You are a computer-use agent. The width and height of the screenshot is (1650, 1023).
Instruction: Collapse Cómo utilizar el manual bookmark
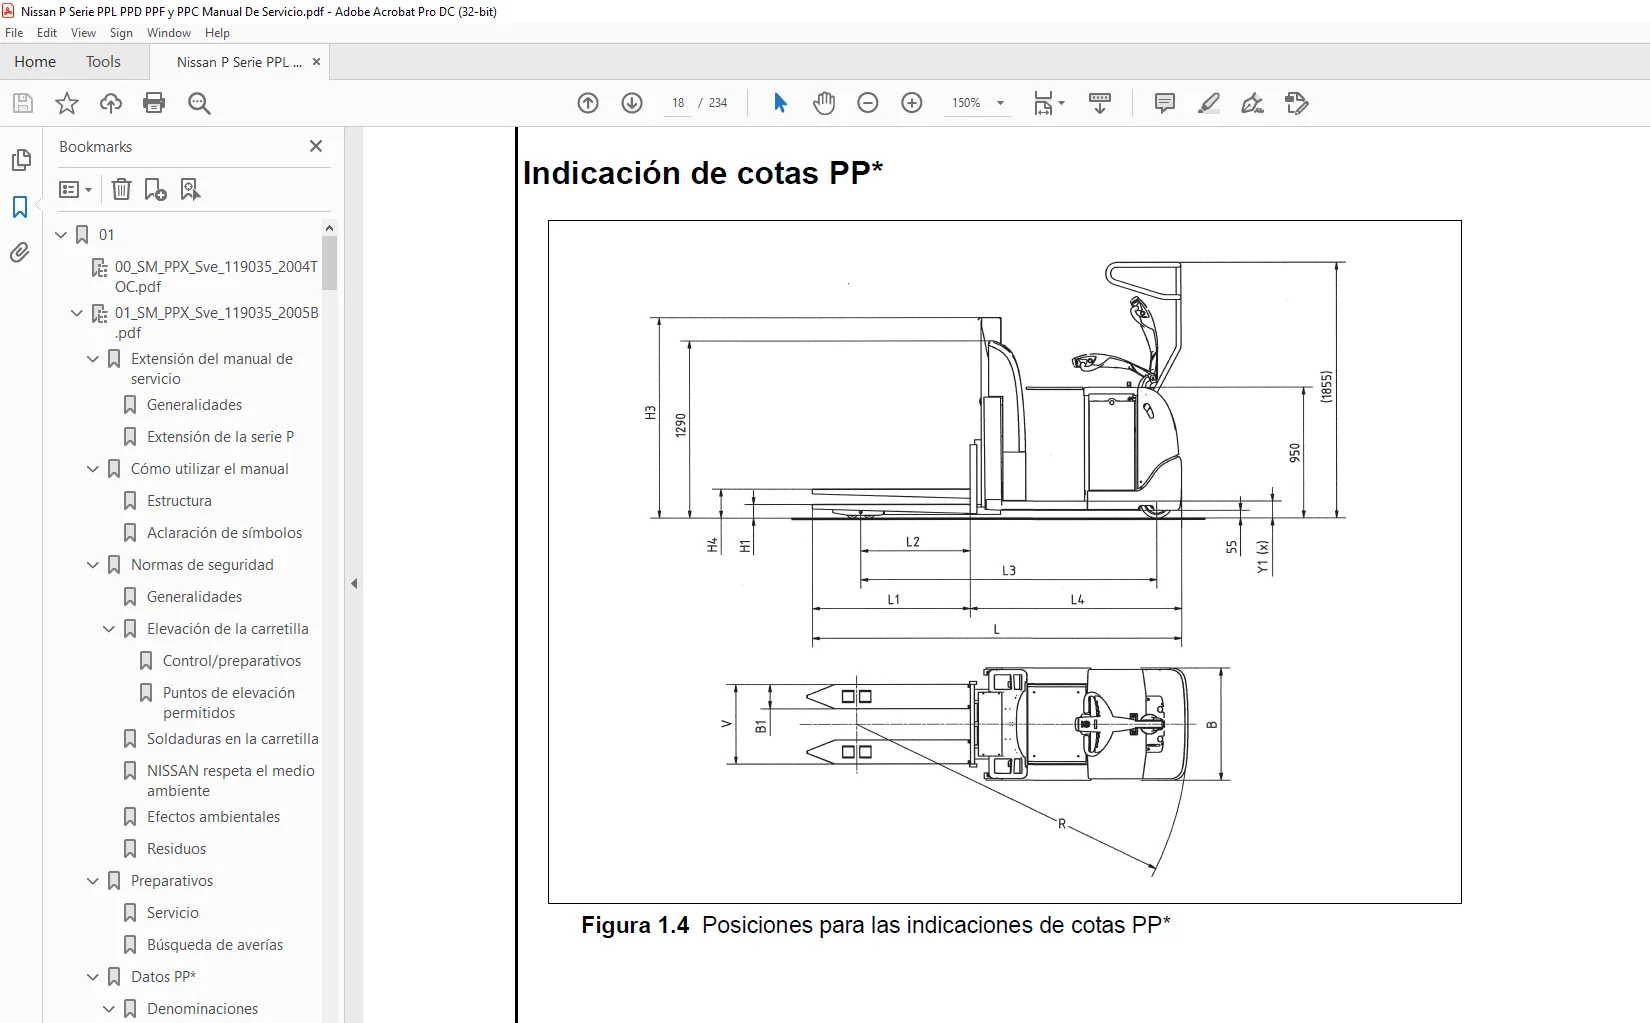[x=93, y=469]
